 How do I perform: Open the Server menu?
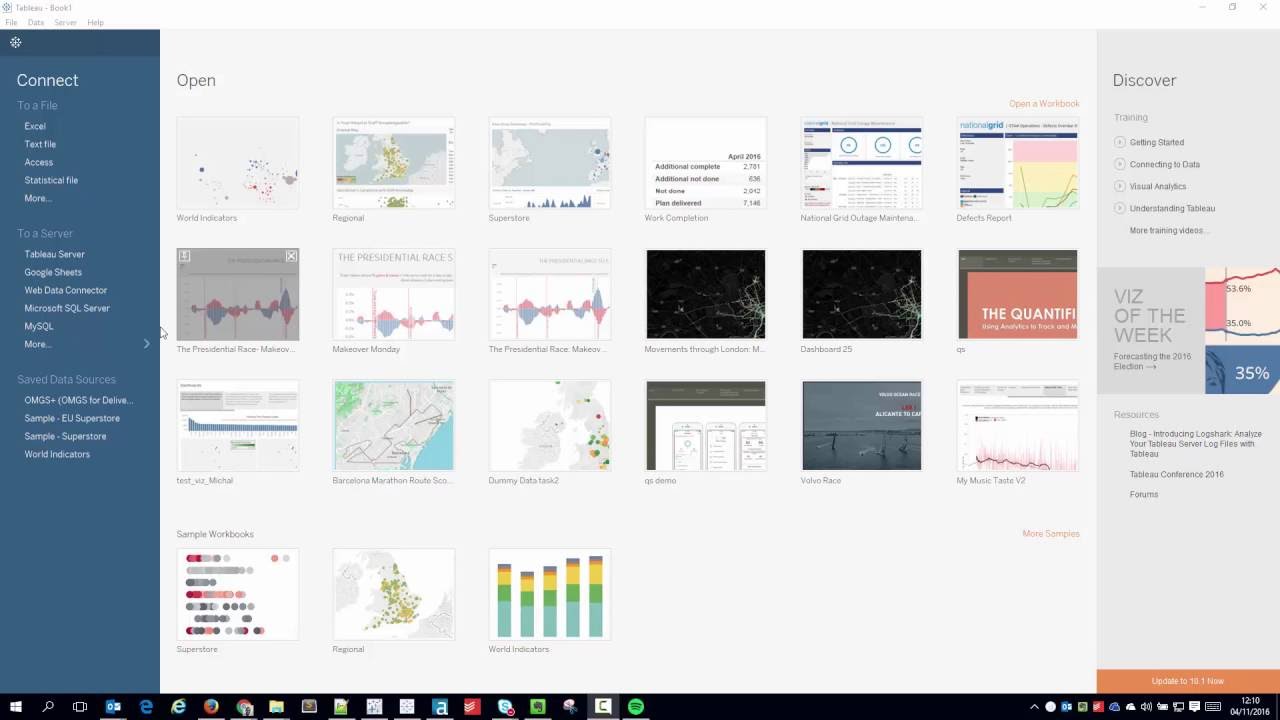point(65,22)
